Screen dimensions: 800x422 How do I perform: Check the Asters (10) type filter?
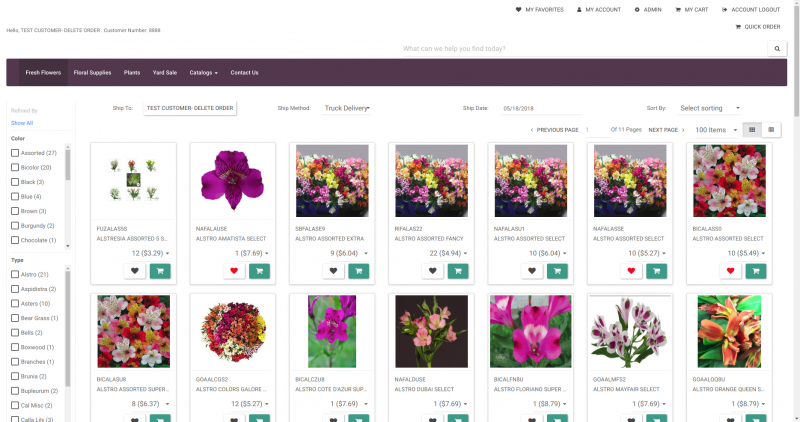[15, 303]
